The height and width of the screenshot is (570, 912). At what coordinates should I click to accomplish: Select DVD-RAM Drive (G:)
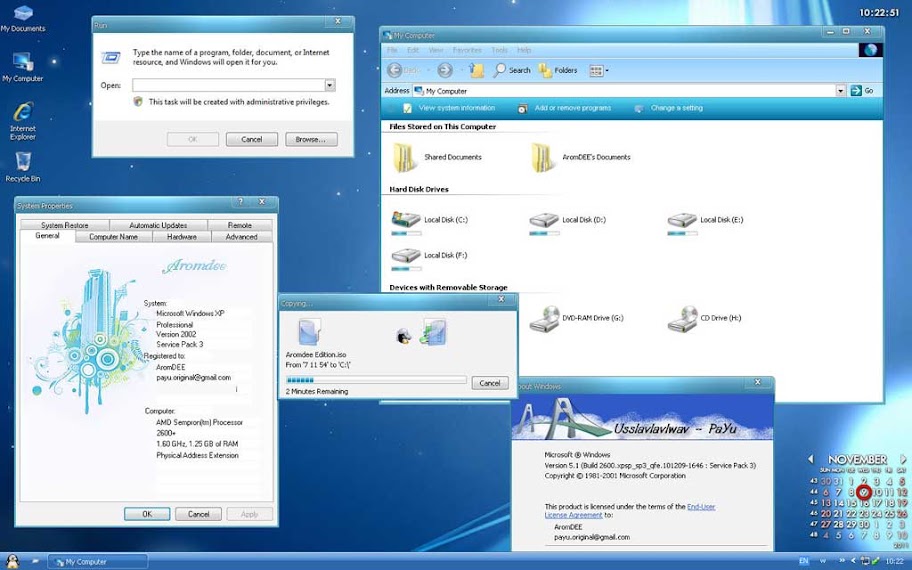[x=576, y=319]
